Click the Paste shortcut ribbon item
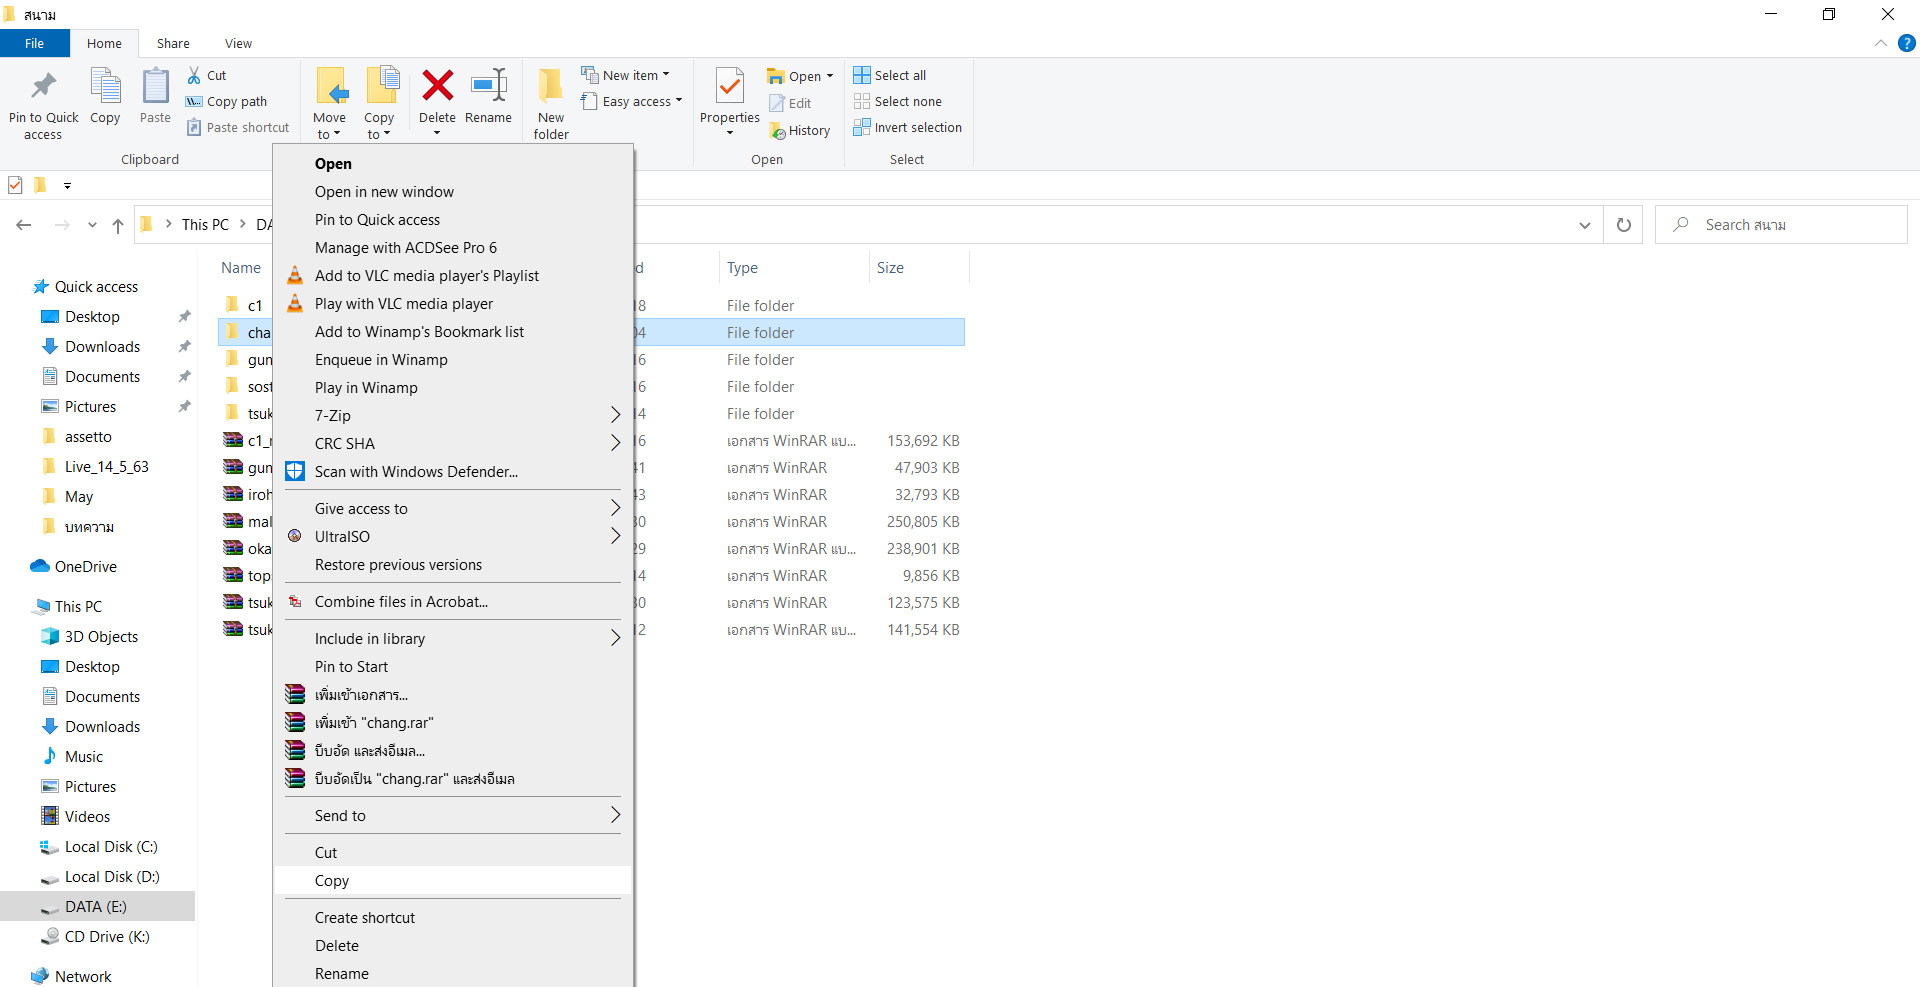Image resolution: width=1920 pixels, height=987 pixels. (238, 127)
